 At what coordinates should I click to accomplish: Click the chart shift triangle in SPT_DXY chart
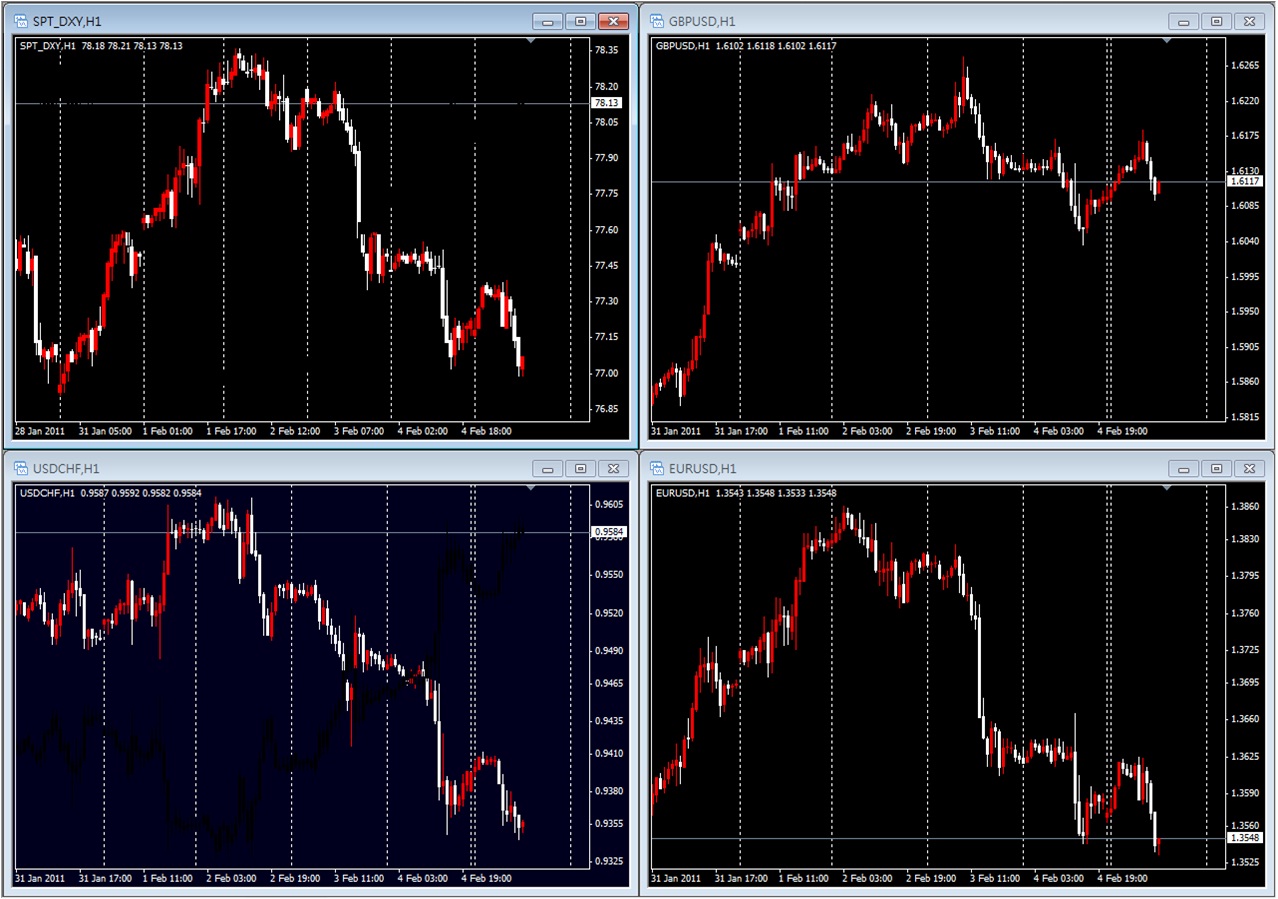pos(531,41)
